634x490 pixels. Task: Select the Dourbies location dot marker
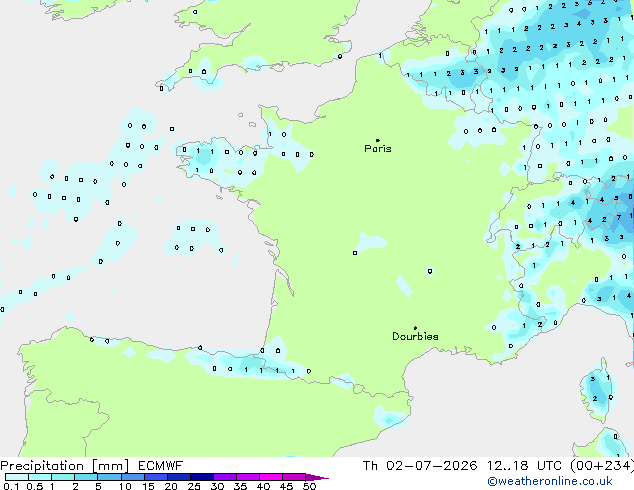click(415, 328)
